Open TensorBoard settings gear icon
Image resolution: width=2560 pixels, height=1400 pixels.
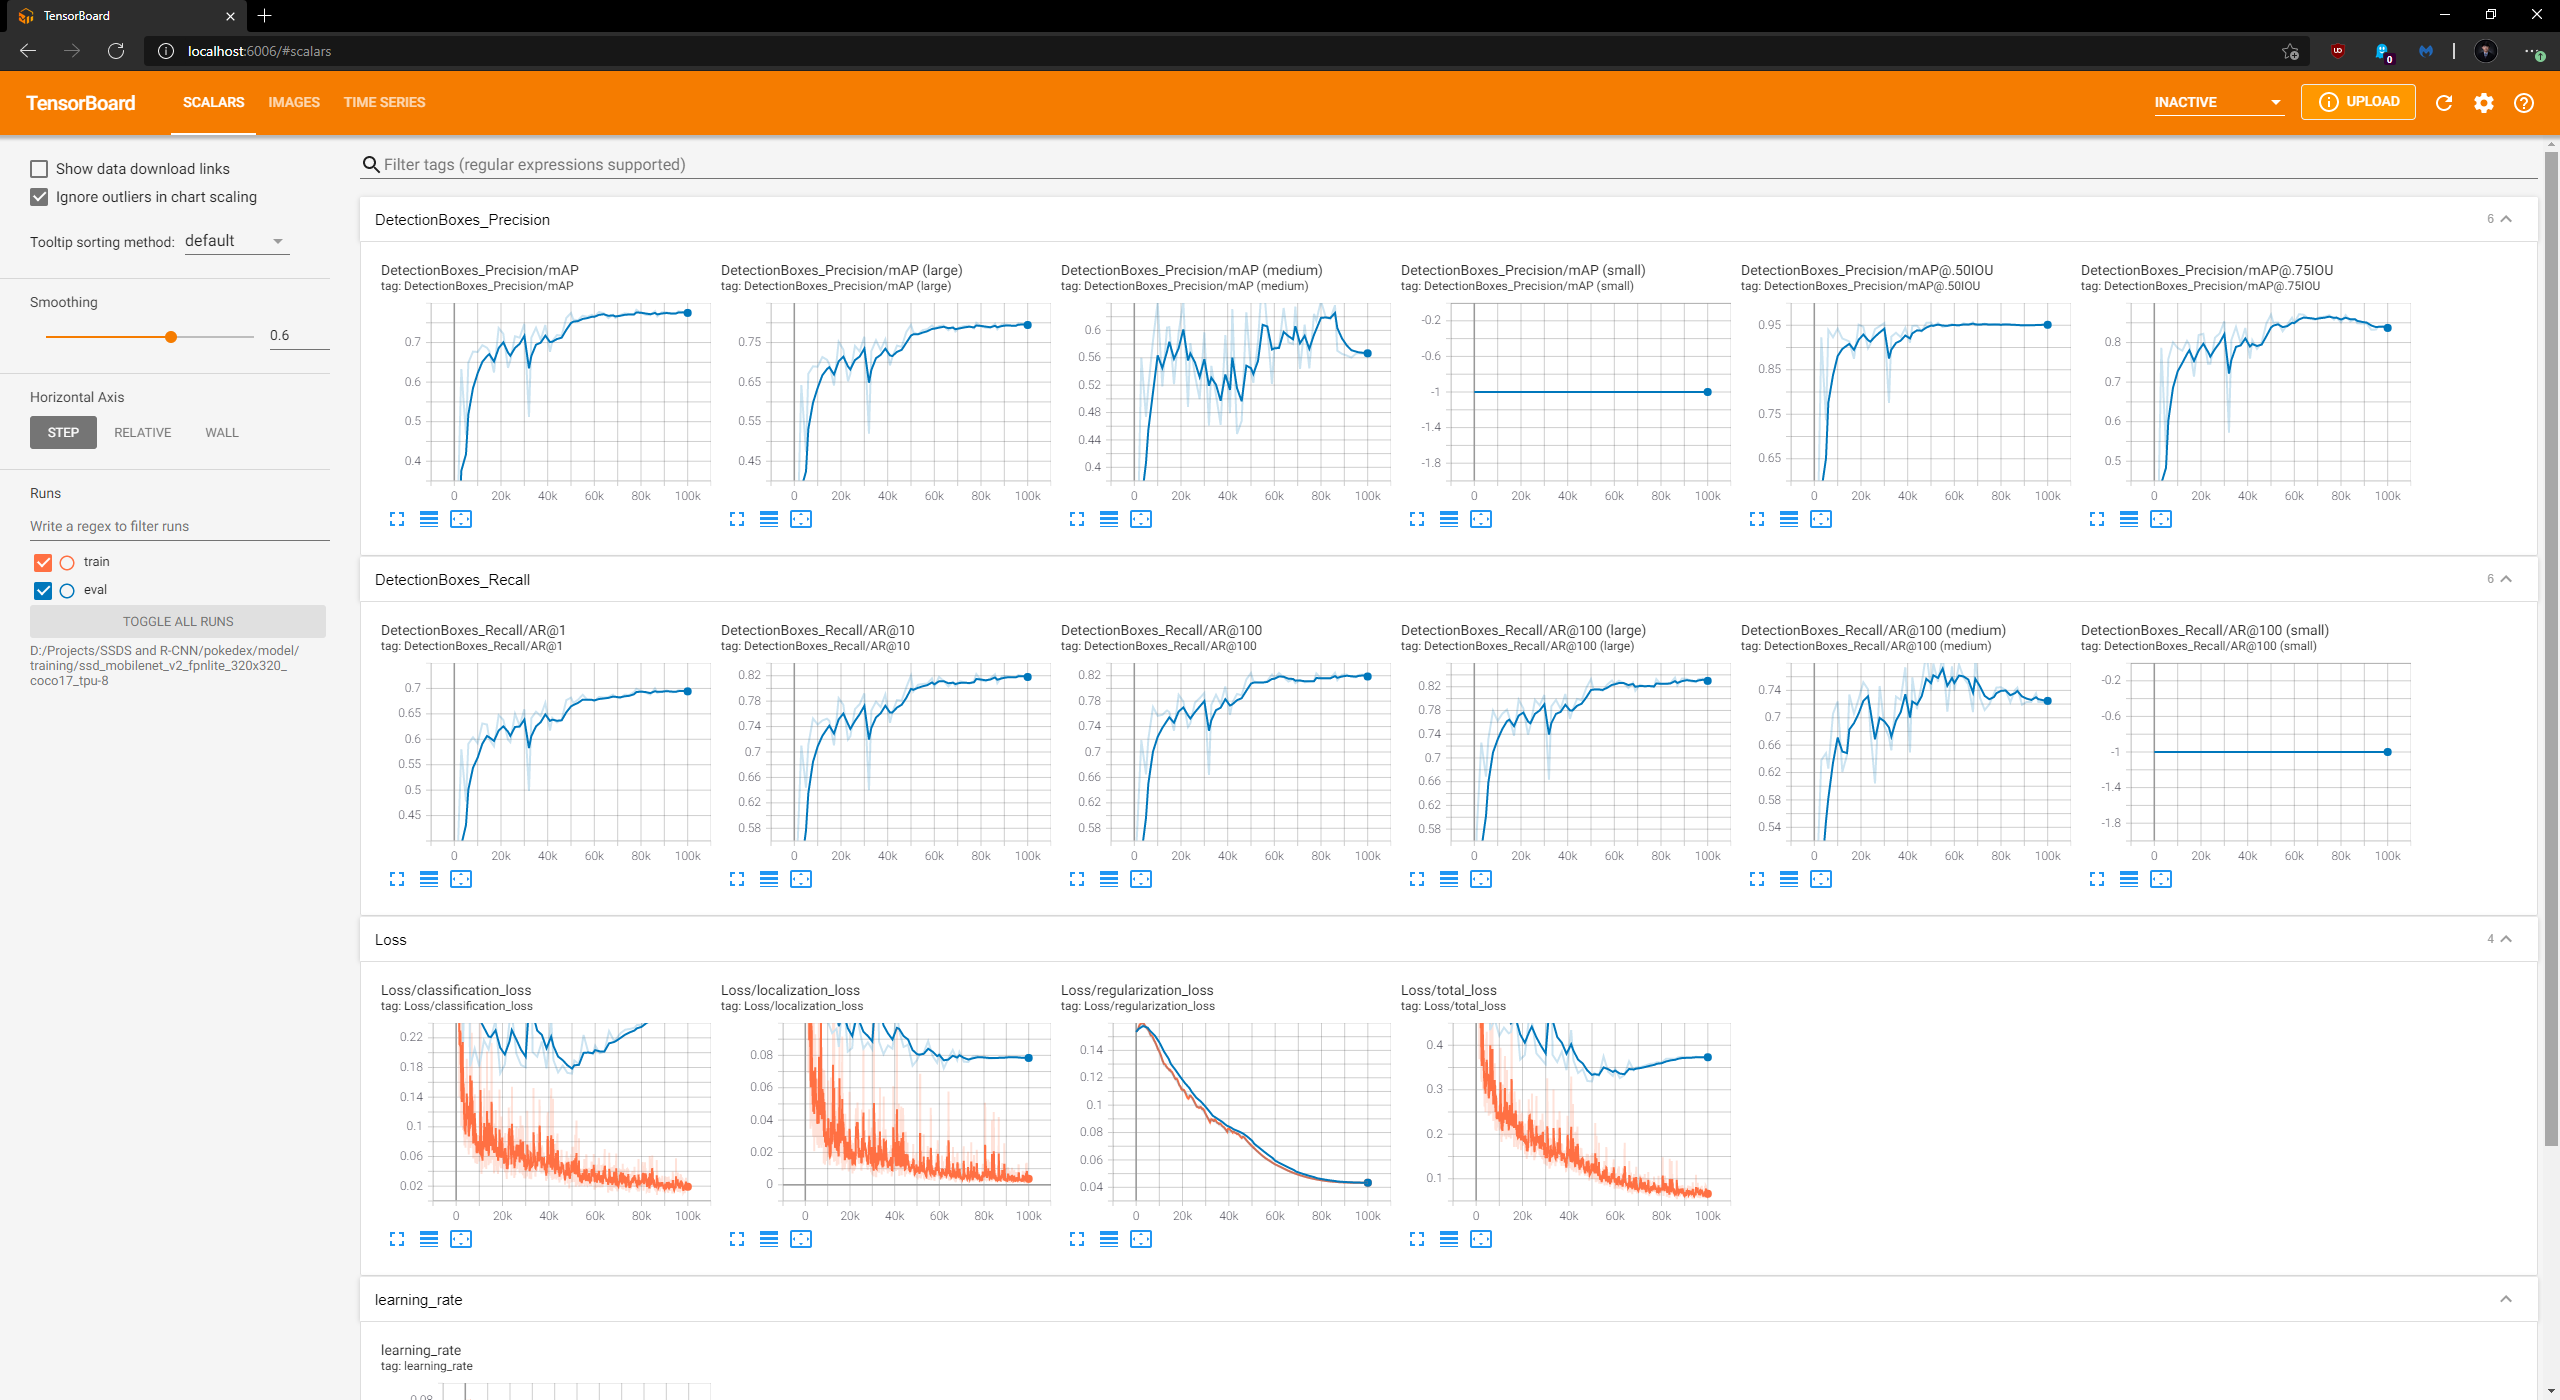click(2484, 103)
